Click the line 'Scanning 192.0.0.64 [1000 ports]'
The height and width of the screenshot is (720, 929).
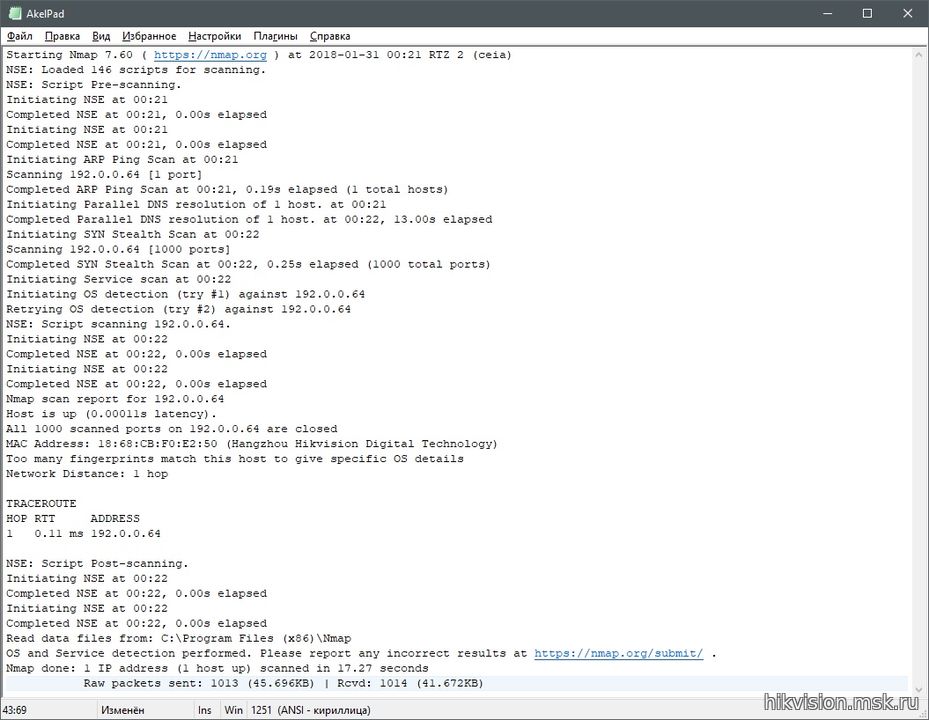pos(118,249)
